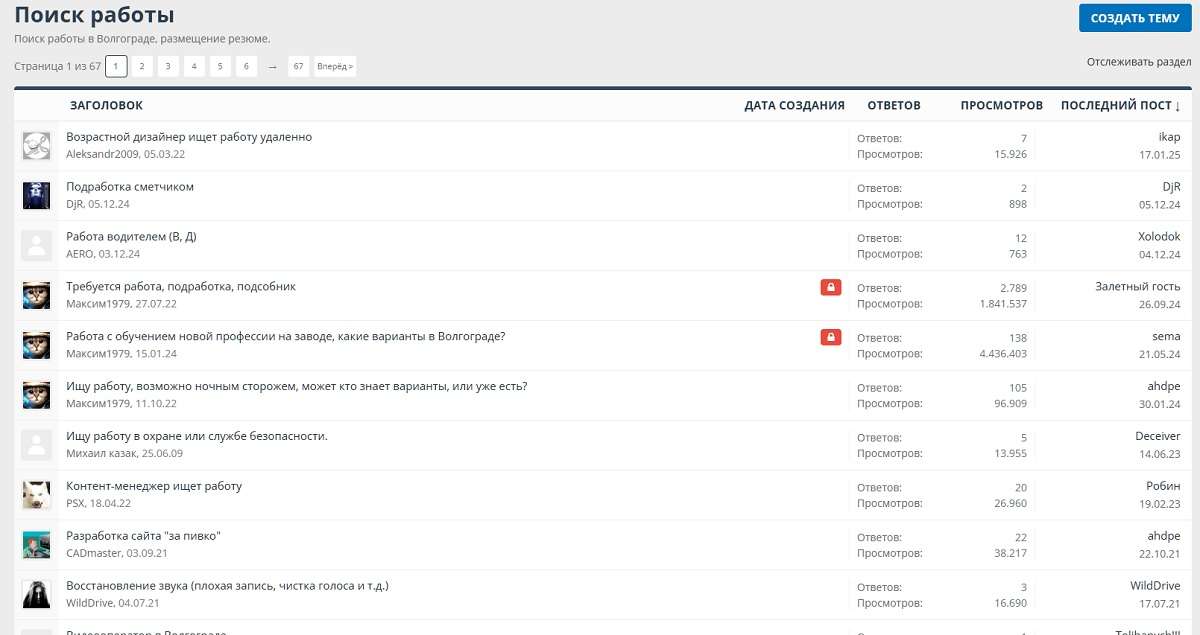Image resolution: width=1200 pixels, height=635 pixels.
Task: Open Aleksandr2009's avatar in first thread
Action: point(37,145)
